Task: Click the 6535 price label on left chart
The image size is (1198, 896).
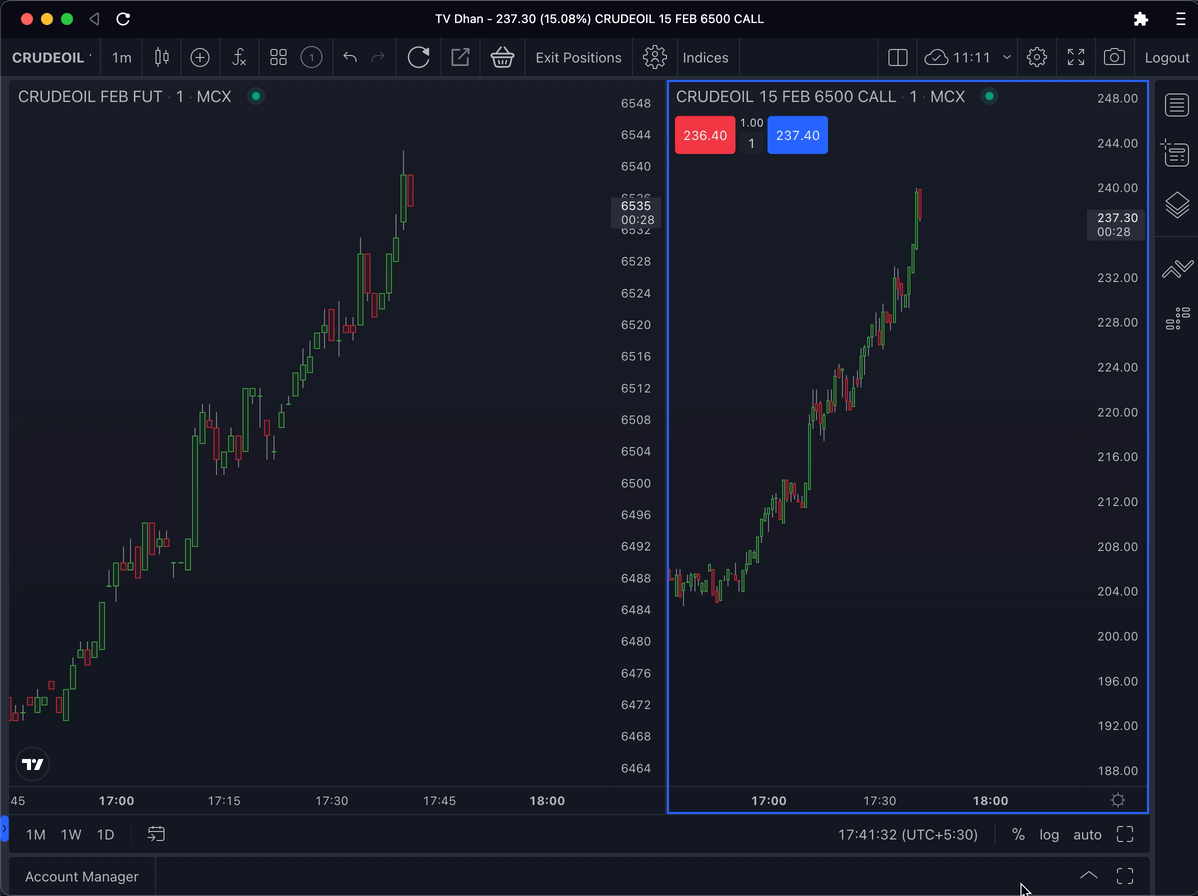Action: click(x=636, y=212)
